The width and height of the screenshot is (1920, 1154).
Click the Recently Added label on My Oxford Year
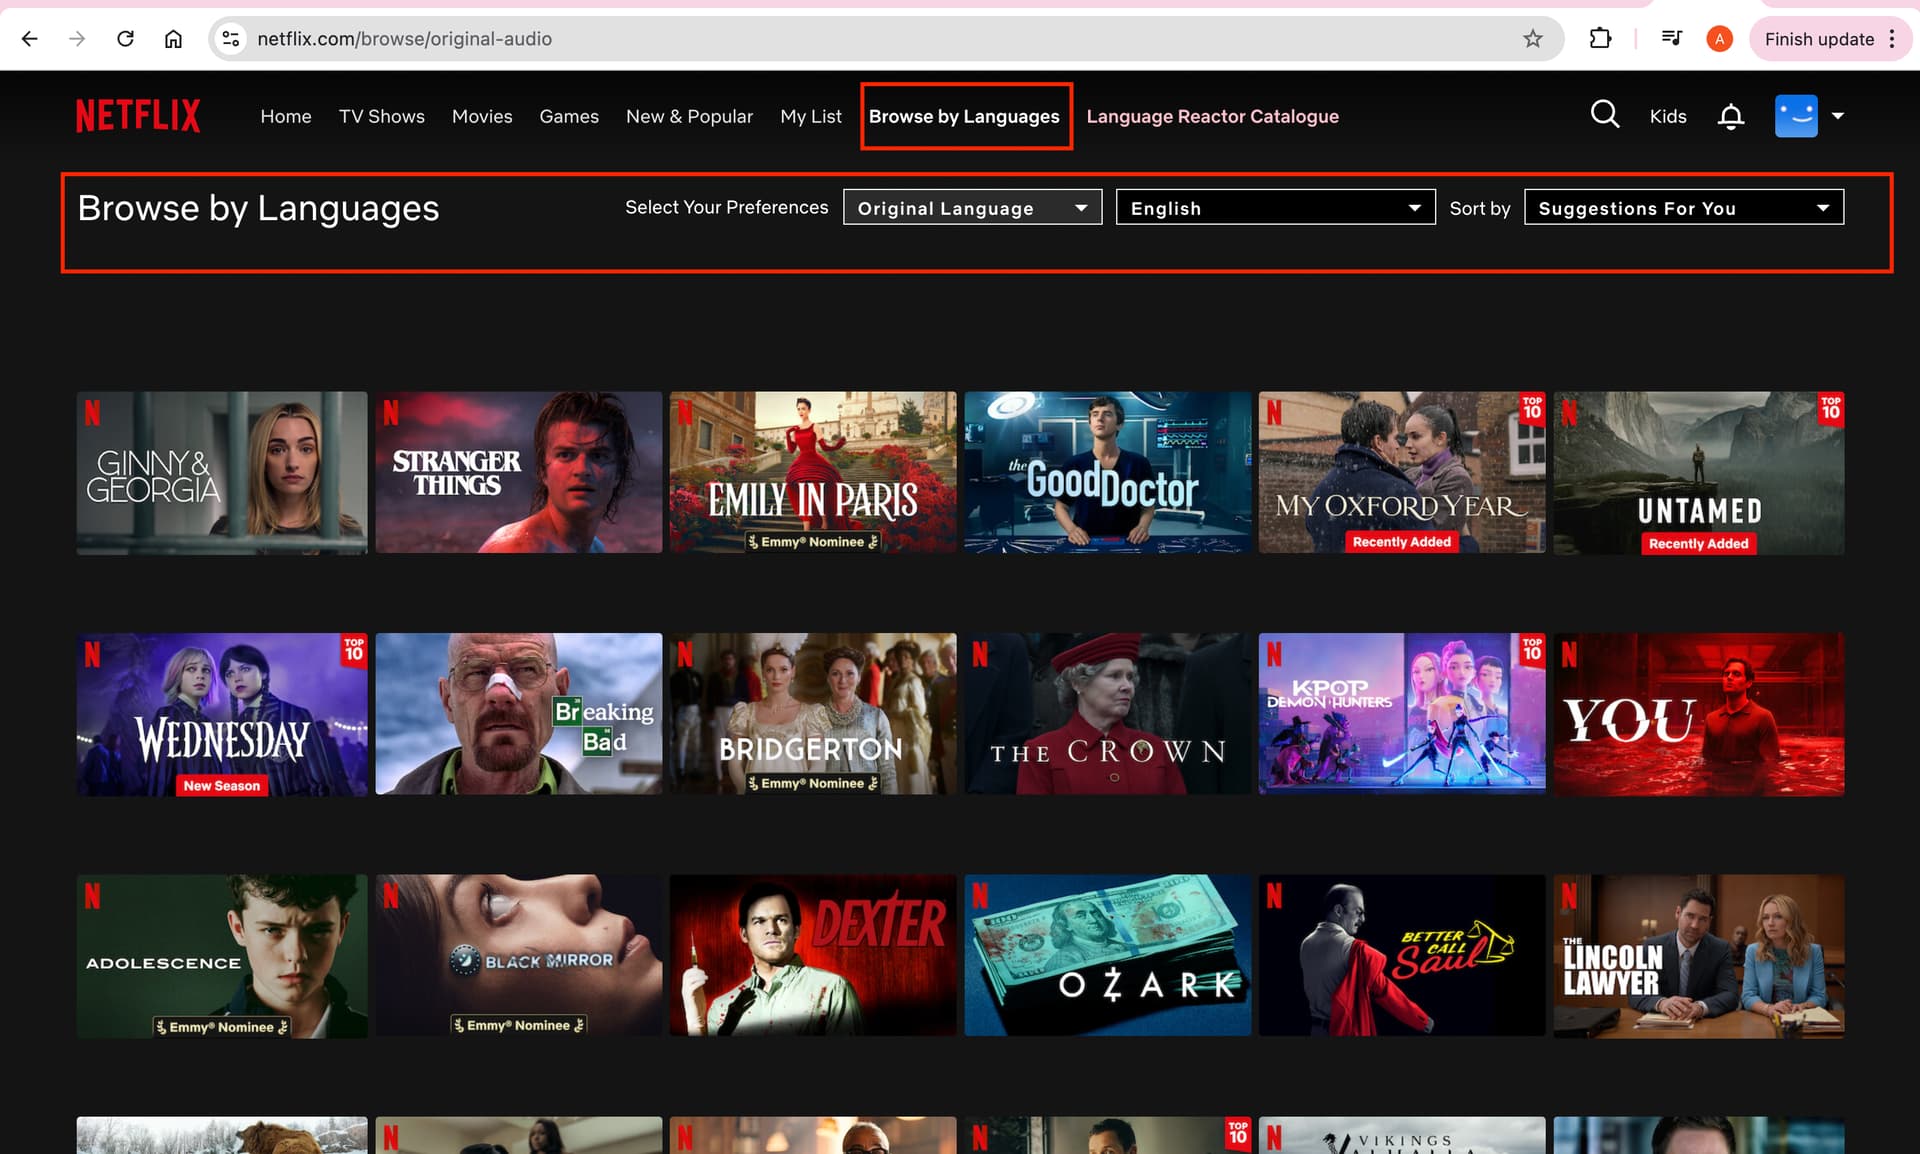[1401, 542]
